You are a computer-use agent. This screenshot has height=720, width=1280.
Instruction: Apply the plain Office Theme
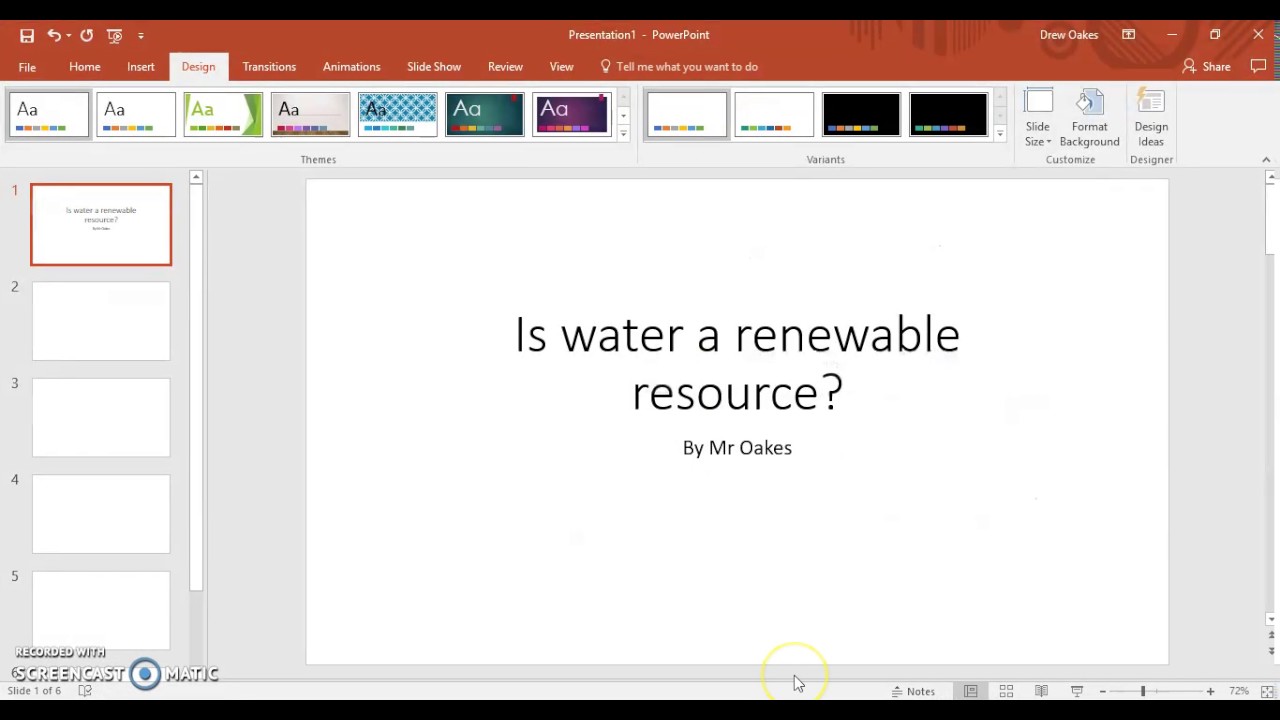[x=49, y=115]
